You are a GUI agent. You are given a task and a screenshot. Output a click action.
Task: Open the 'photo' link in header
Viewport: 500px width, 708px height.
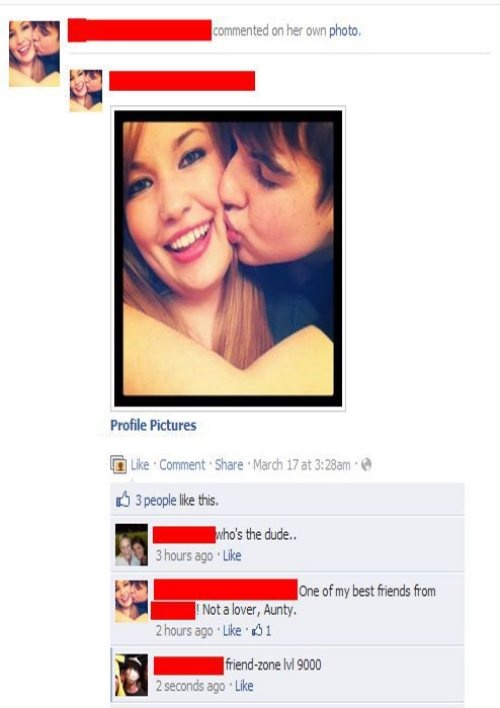pos(344,31)
